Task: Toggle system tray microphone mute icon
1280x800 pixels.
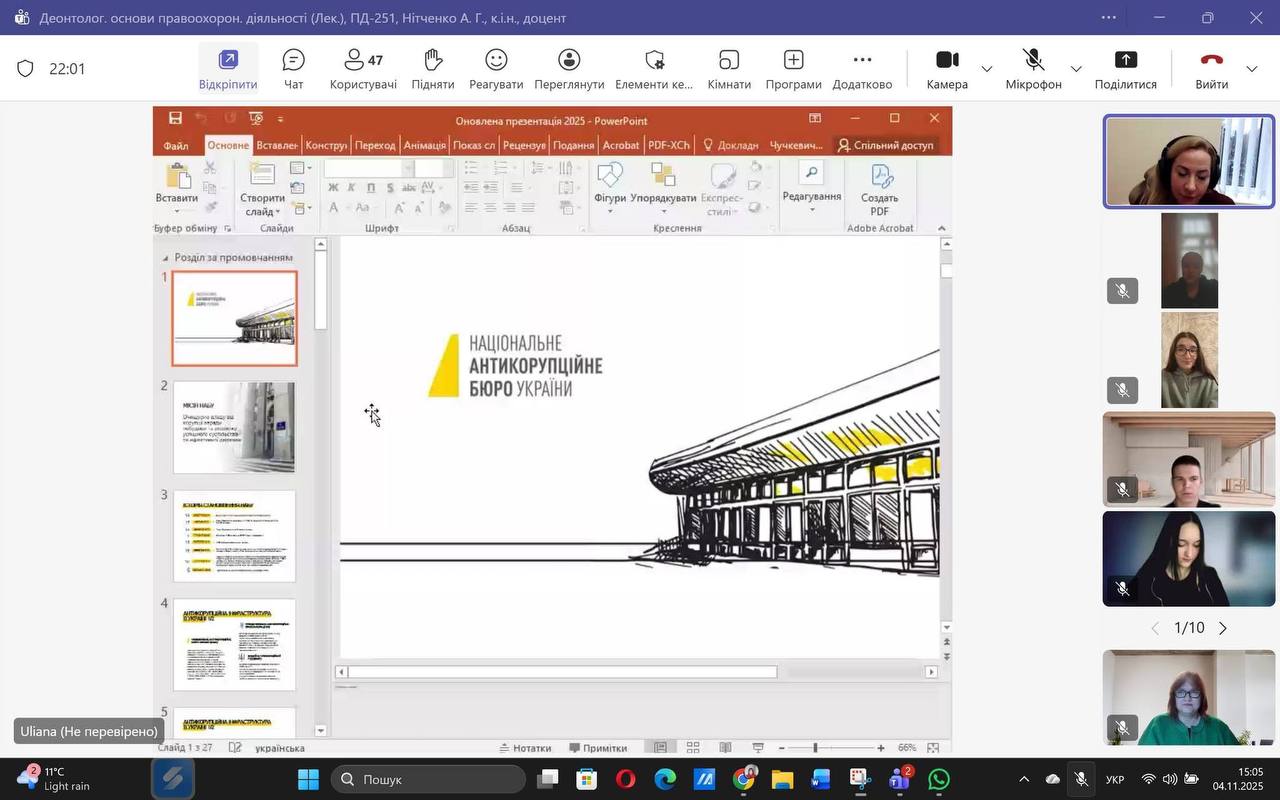Action: [1081, 779]
